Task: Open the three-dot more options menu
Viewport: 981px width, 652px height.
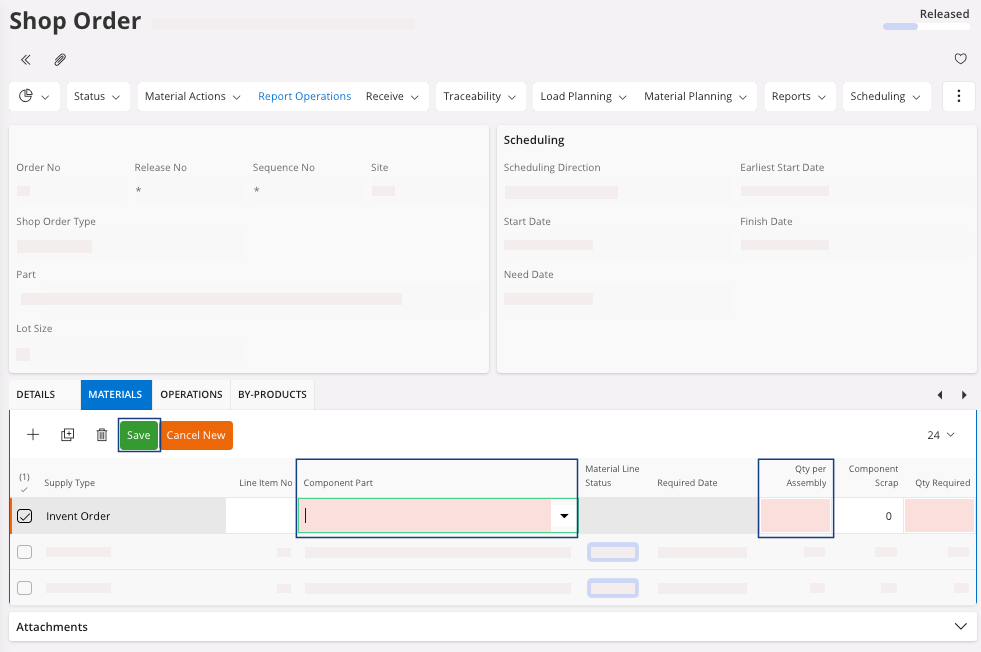Action: [x=958, y=97]
